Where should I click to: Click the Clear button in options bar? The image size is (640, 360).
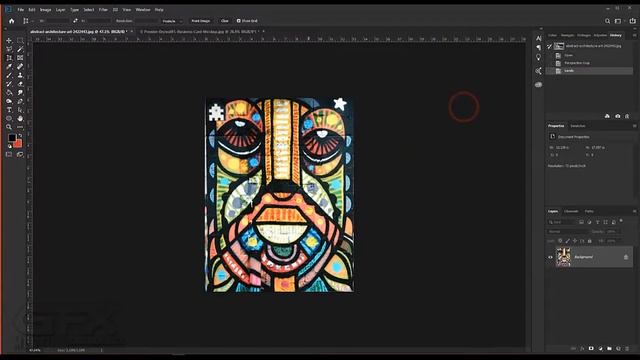coord(224,21)
